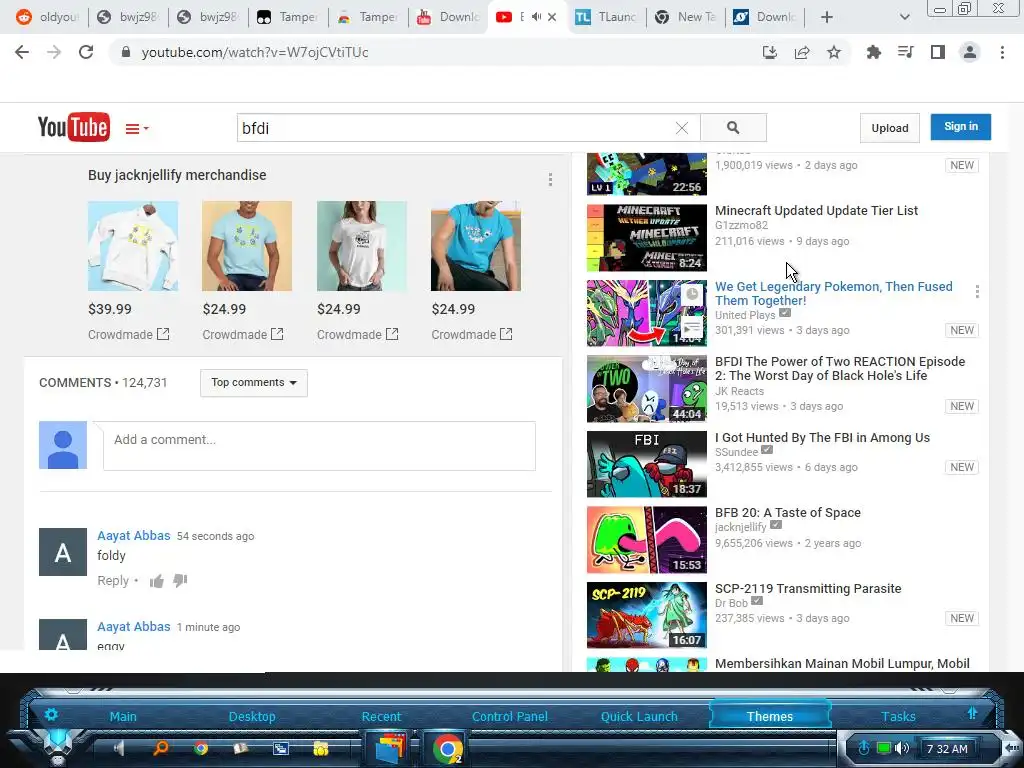Click the Add a comment box
This screenshot has width=1024, height=768.
319,445
